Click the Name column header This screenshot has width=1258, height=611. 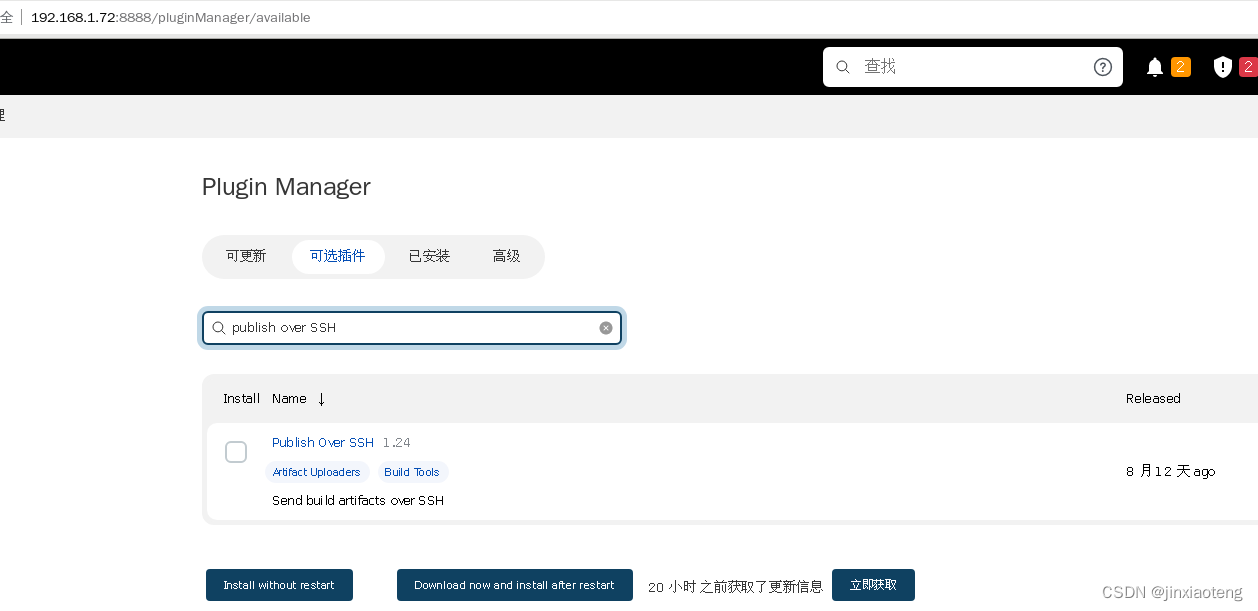click(x=289, y=398)
